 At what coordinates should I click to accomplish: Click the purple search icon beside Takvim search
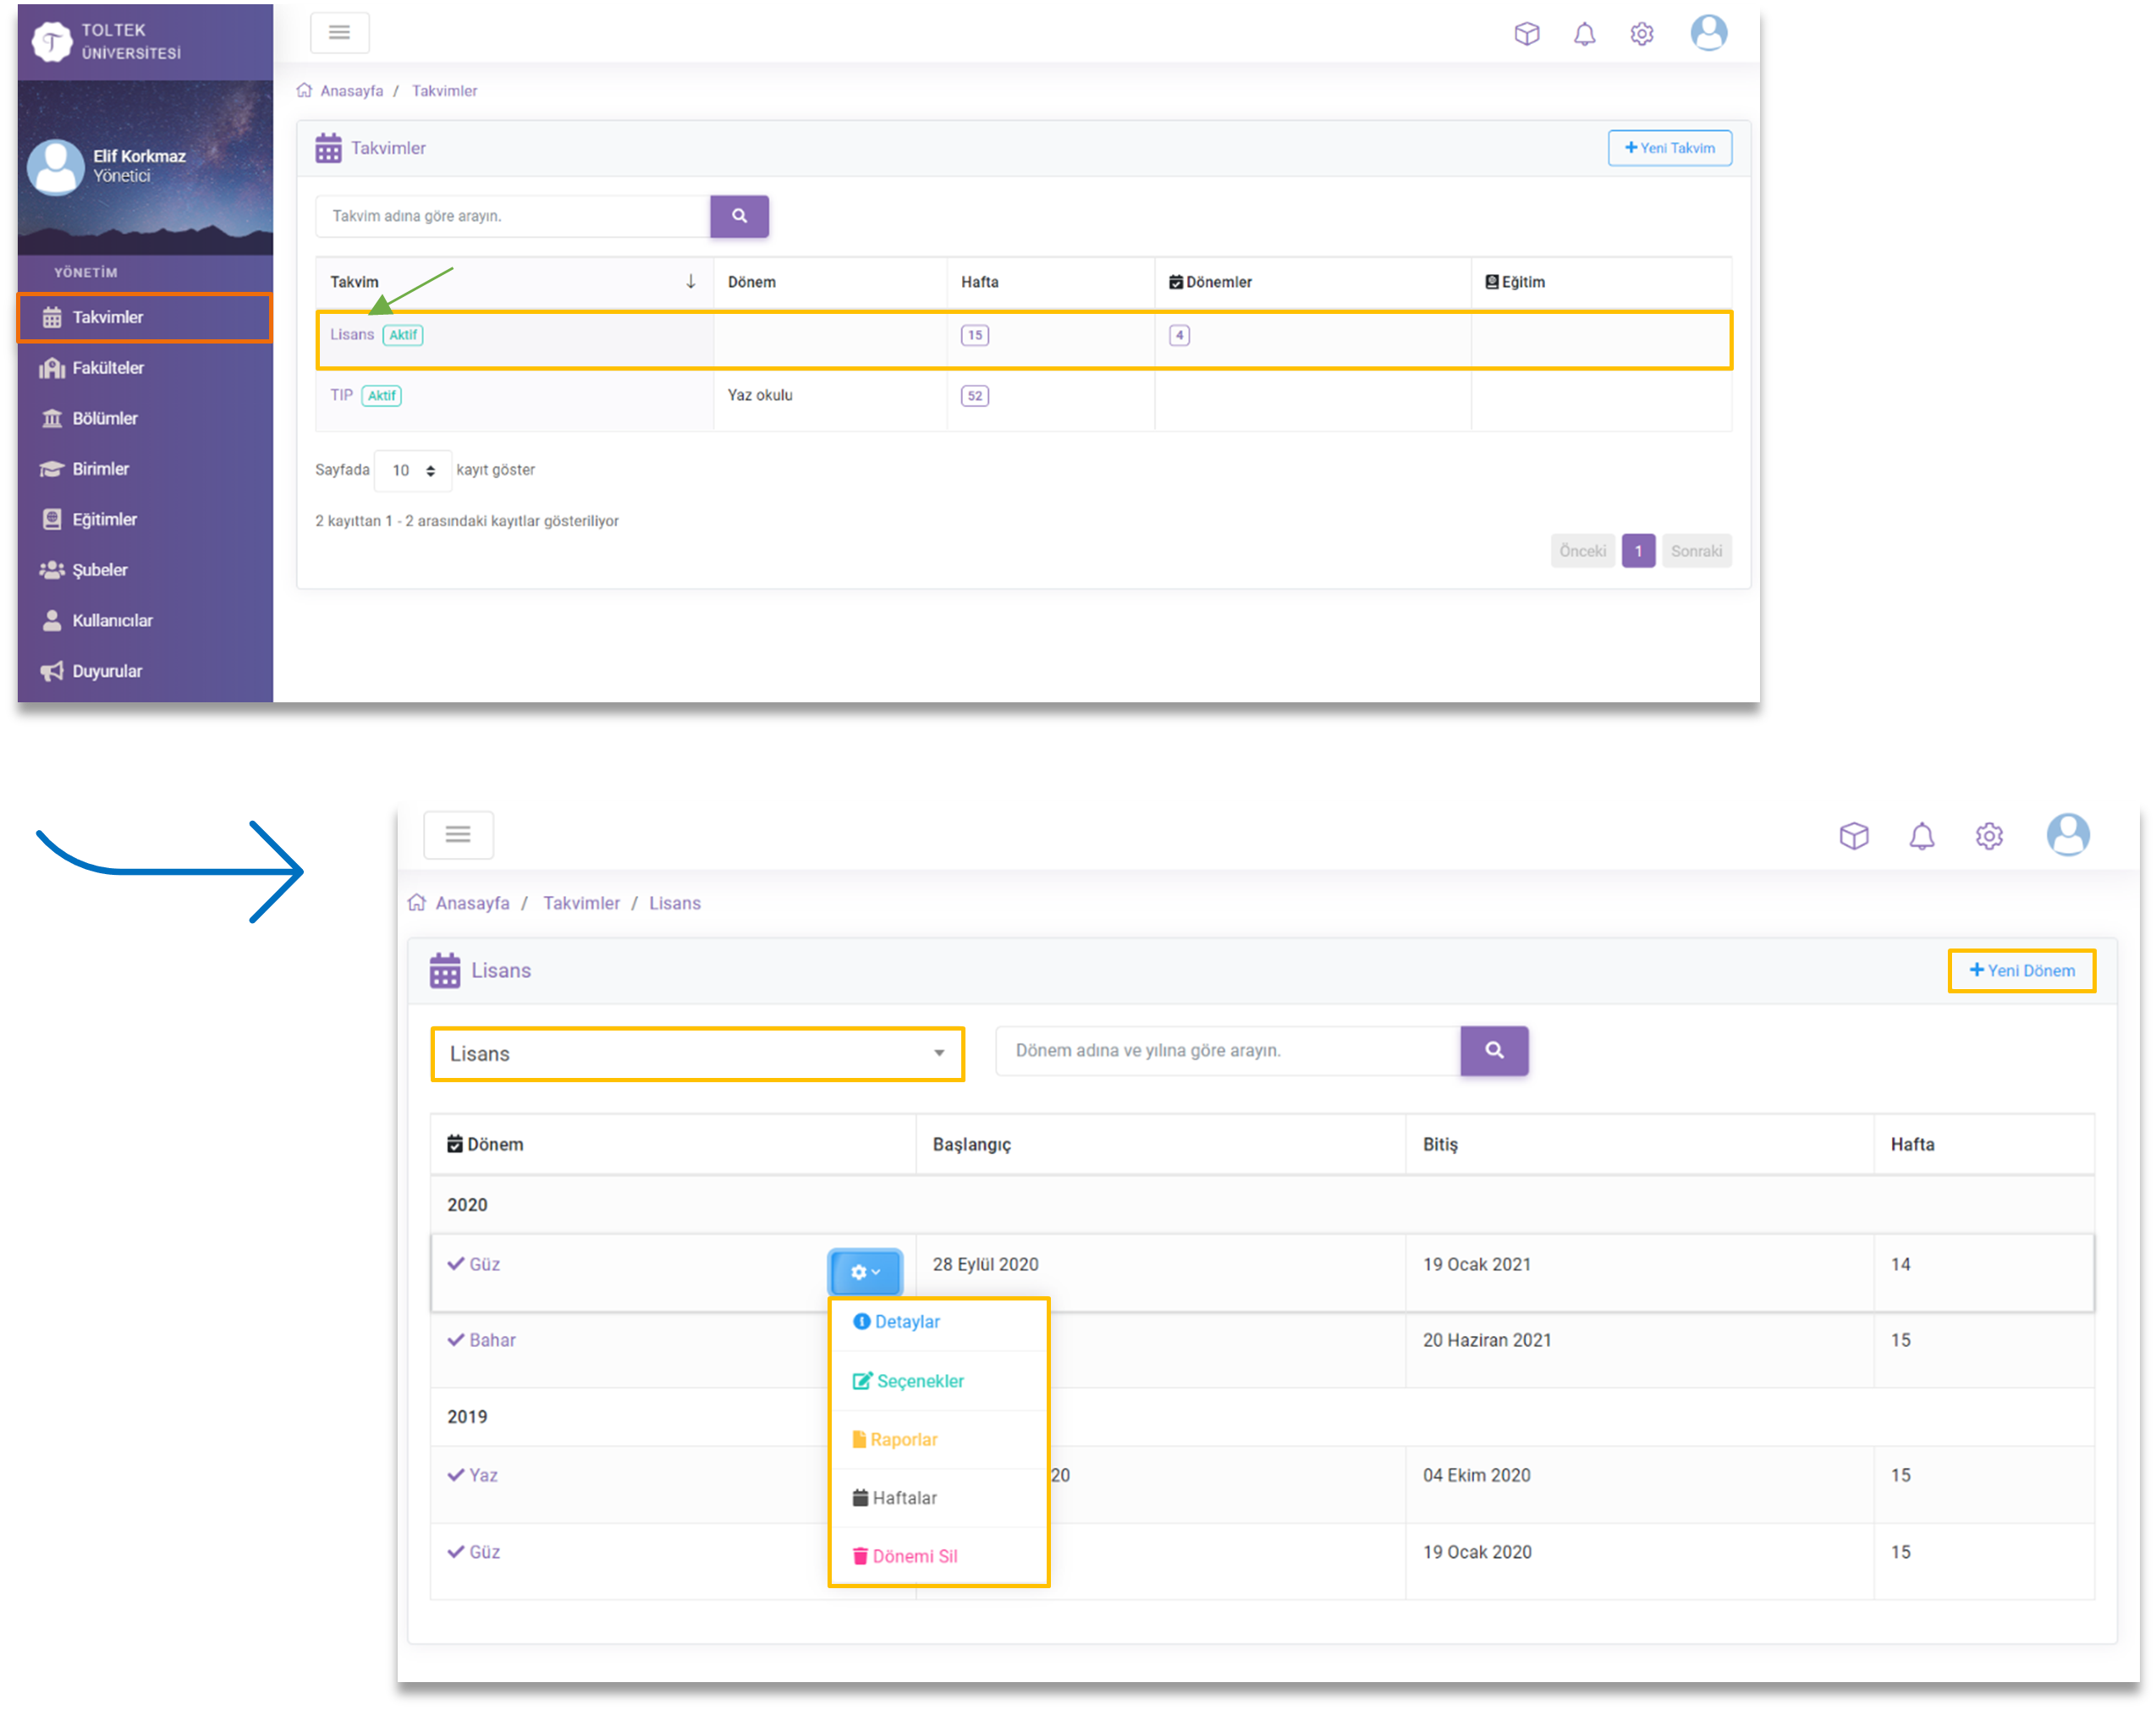click(x=739, y=216)
